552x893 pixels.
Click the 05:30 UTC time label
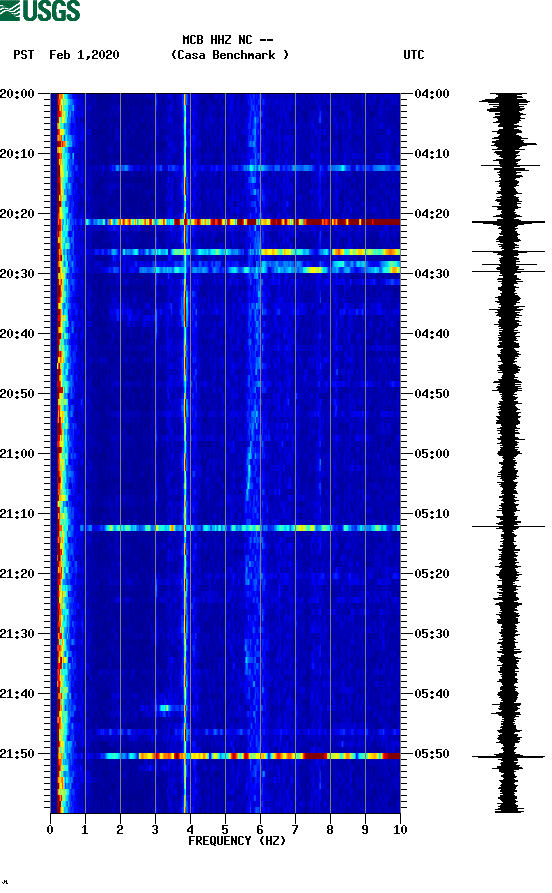[432, 634]
